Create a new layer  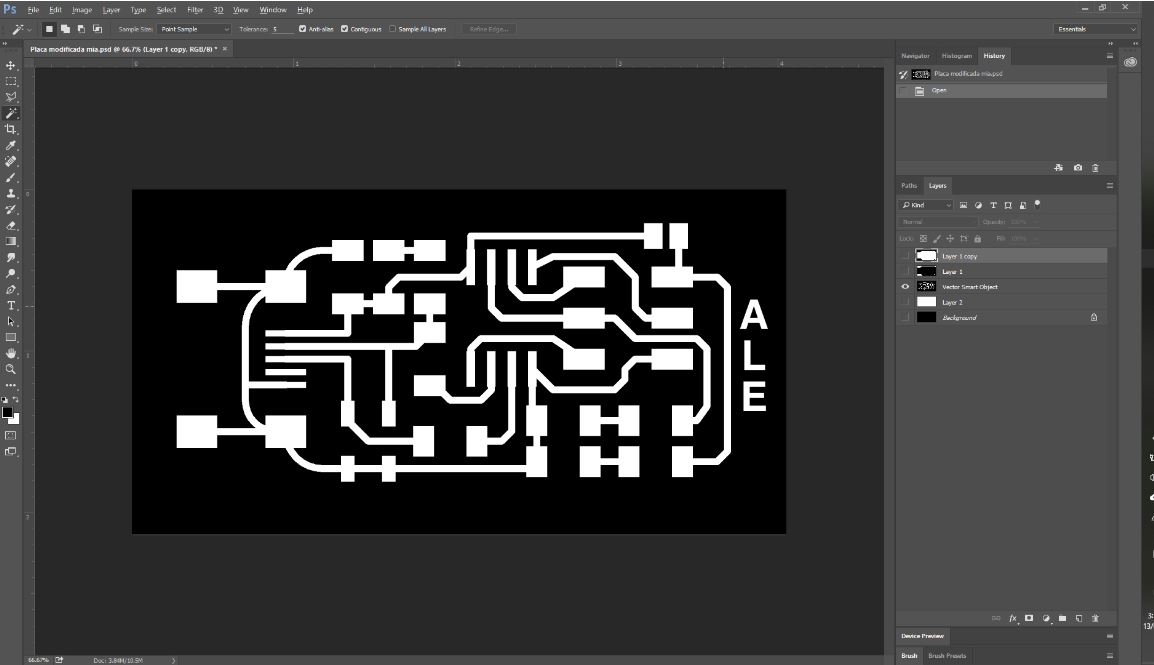1079,619
